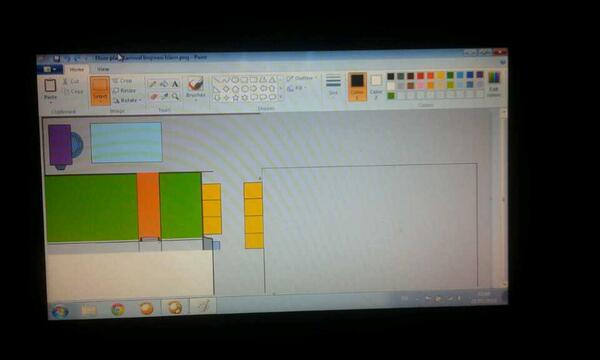Open the shape Outline dropdown
600x360 pixels.
click(x=302, y=78)
